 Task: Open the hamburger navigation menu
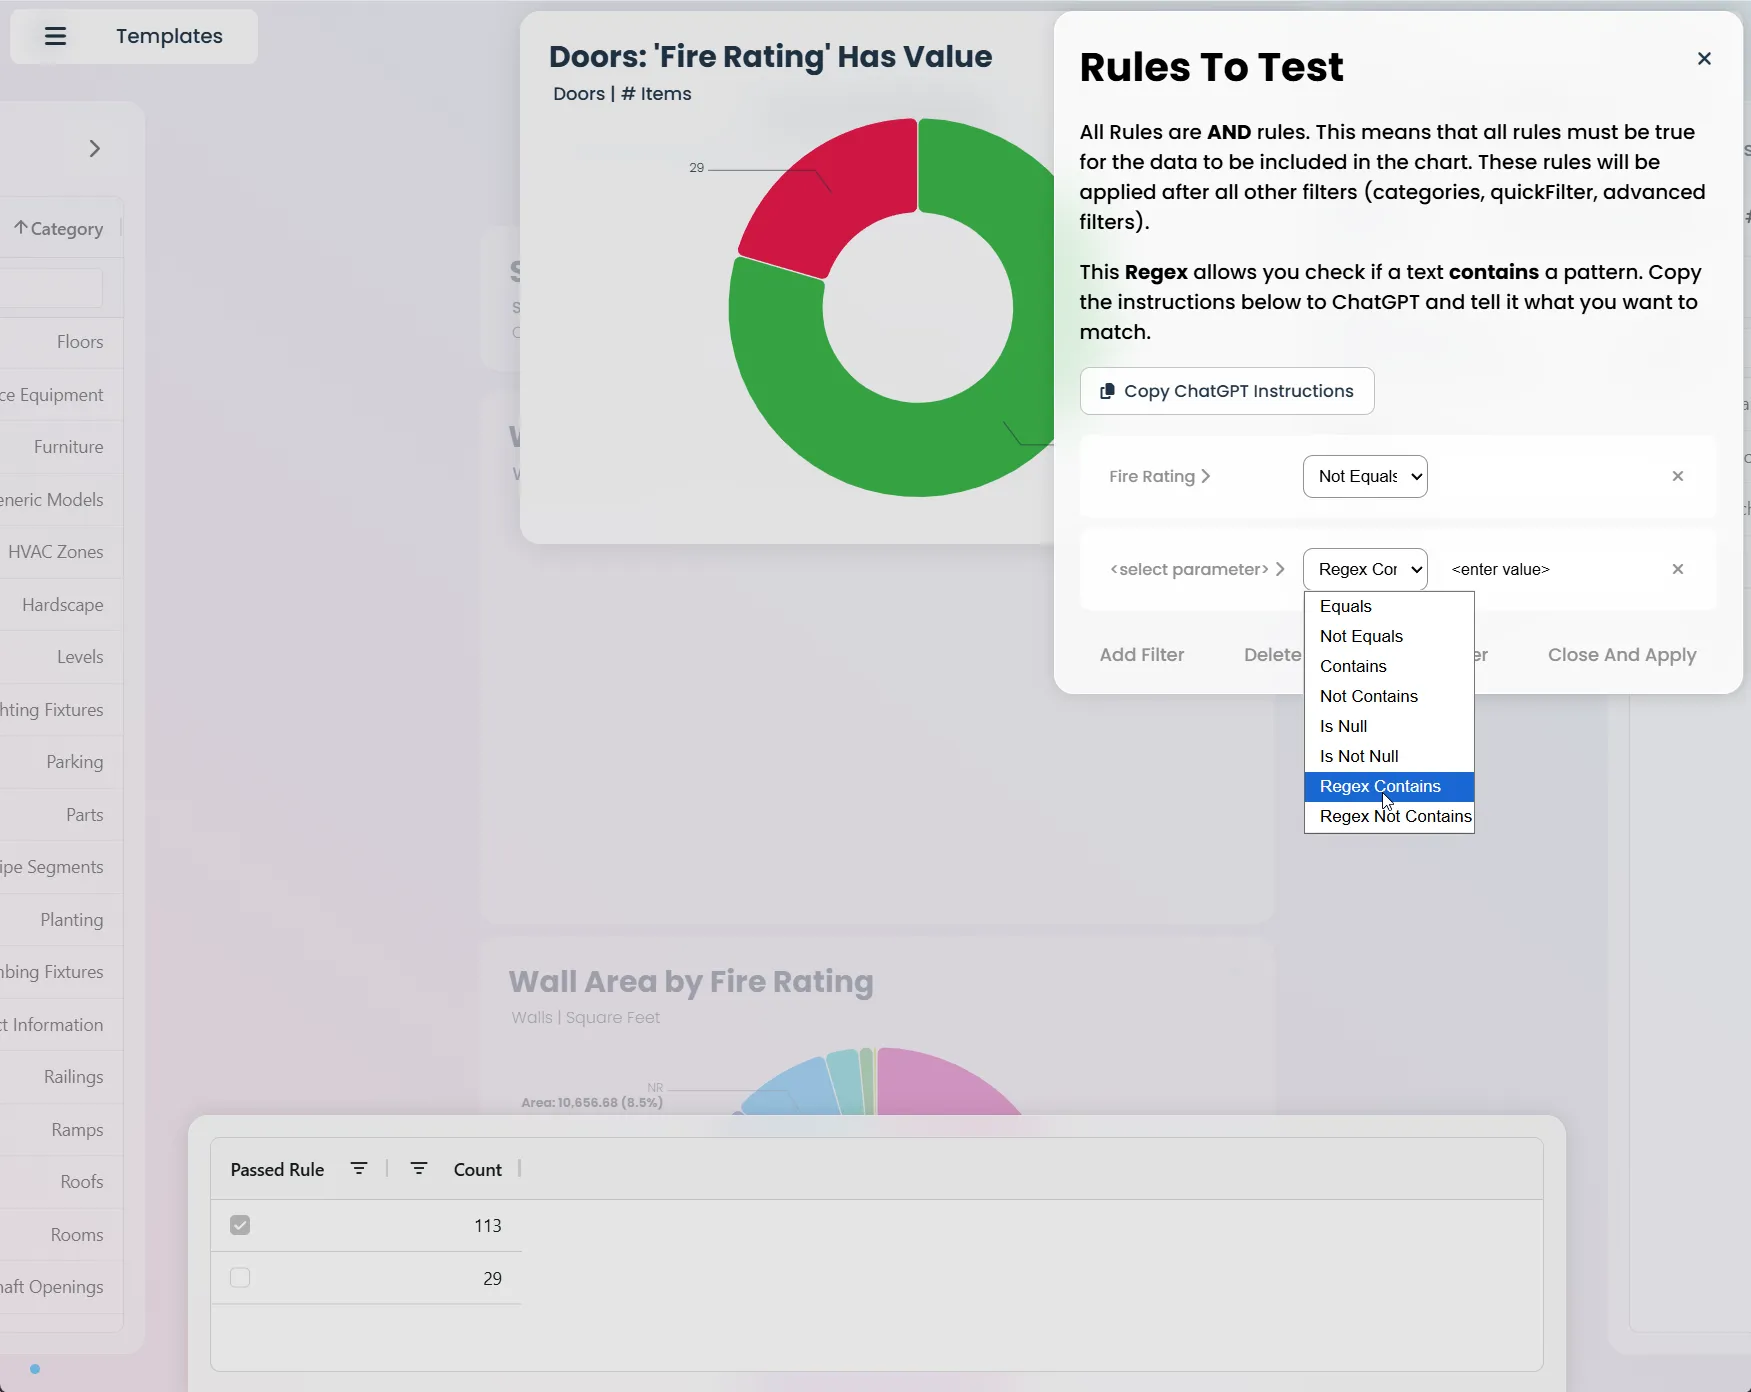(x=56, y=36)
